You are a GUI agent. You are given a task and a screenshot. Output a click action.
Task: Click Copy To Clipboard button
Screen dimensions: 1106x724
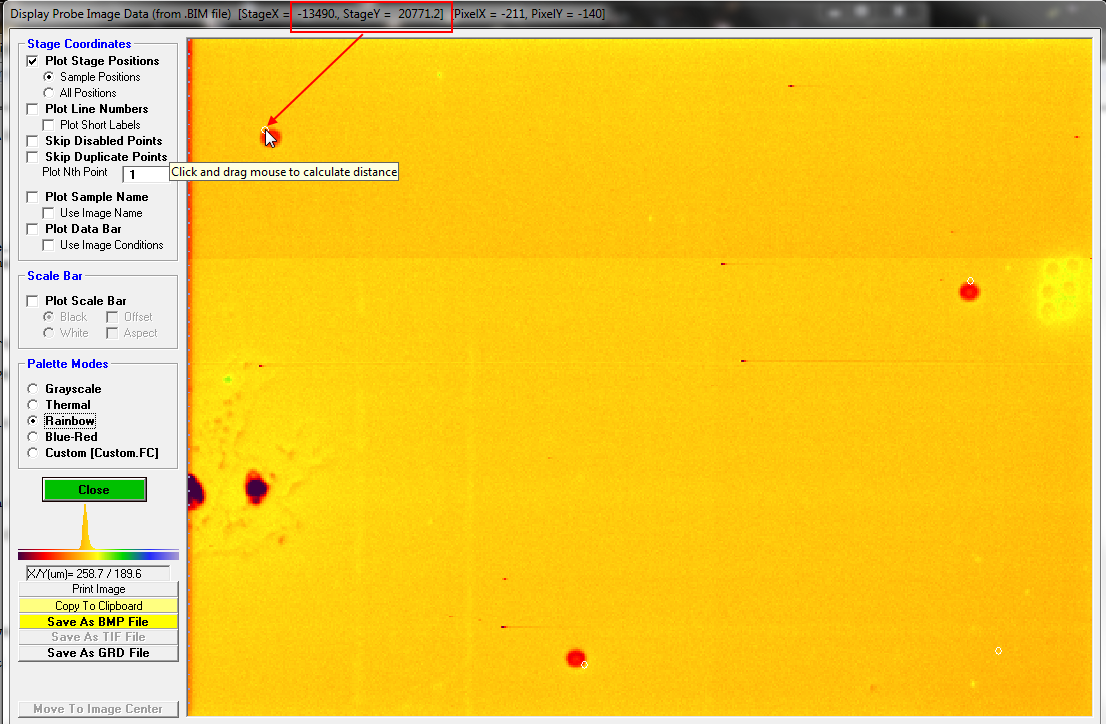click(98, 605)
